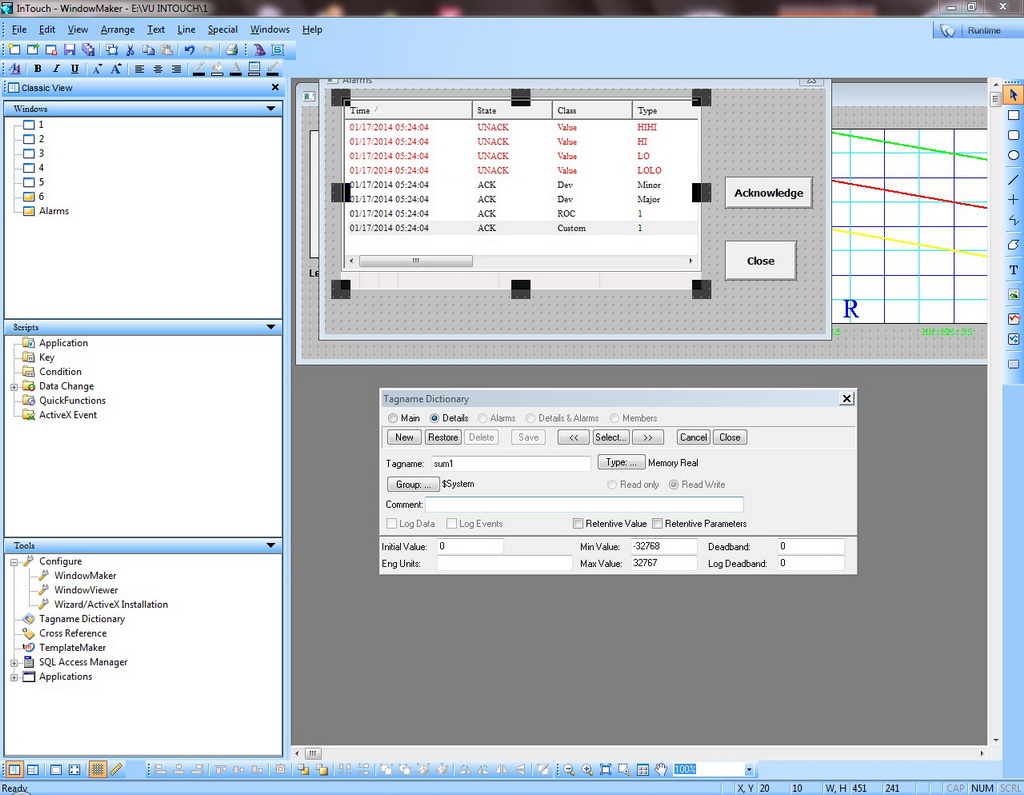Viewport: 1024px width, 795px height.
Task: Choose the Polygon drawing tool
Action: 1013,245
